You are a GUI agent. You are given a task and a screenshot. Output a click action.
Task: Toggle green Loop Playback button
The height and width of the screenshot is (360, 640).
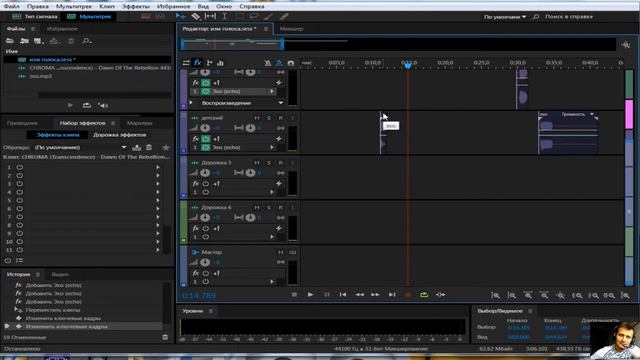(424, 294)
